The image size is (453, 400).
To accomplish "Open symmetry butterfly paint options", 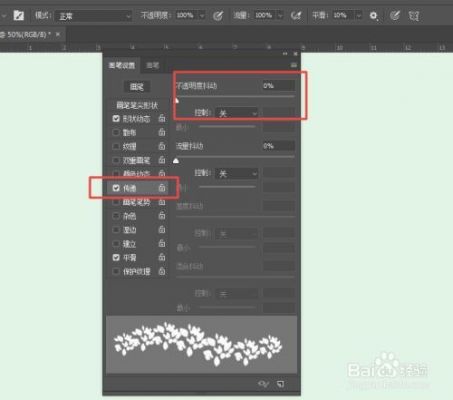I will point(414,16).
